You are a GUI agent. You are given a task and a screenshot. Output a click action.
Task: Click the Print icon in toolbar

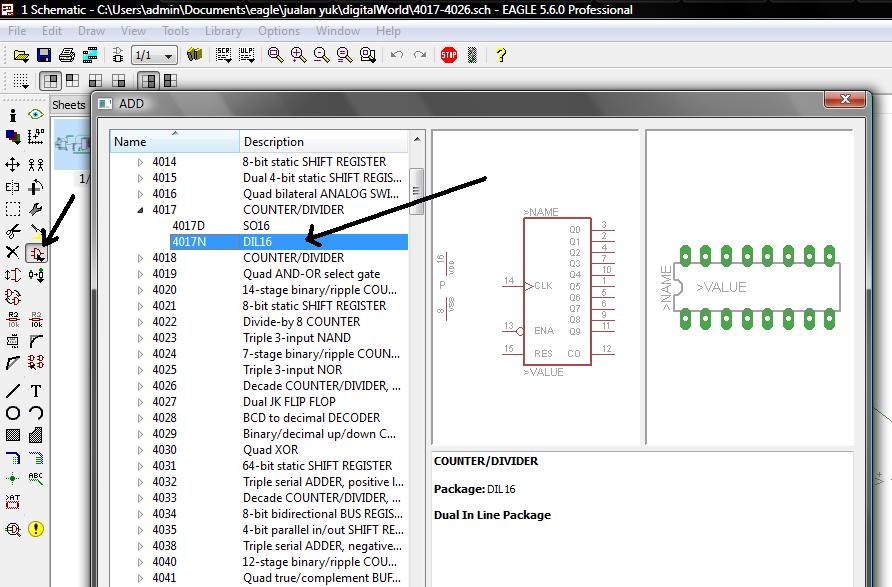click(66, 55)
